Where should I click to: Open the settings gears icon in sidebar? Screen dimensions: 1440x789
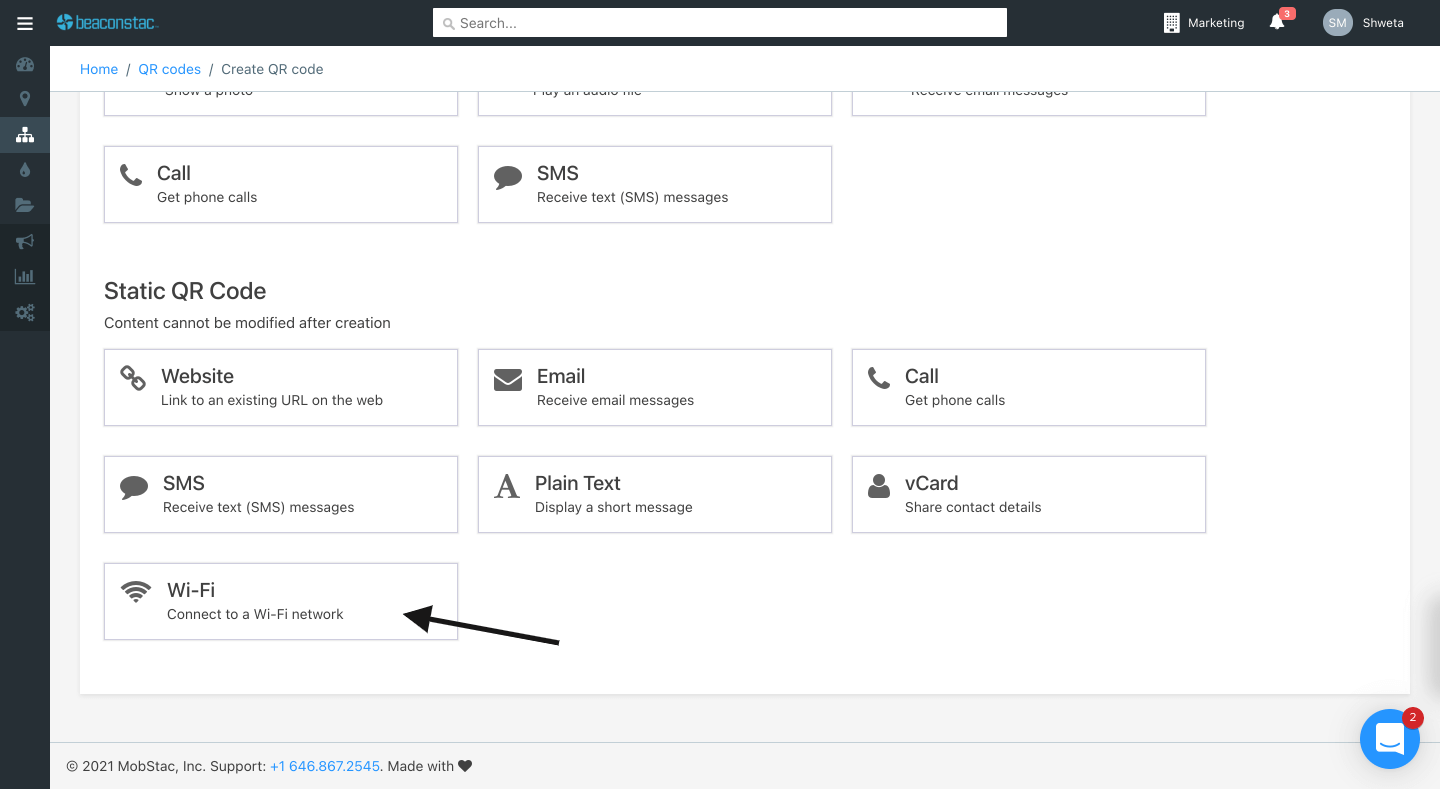[25, 312]
